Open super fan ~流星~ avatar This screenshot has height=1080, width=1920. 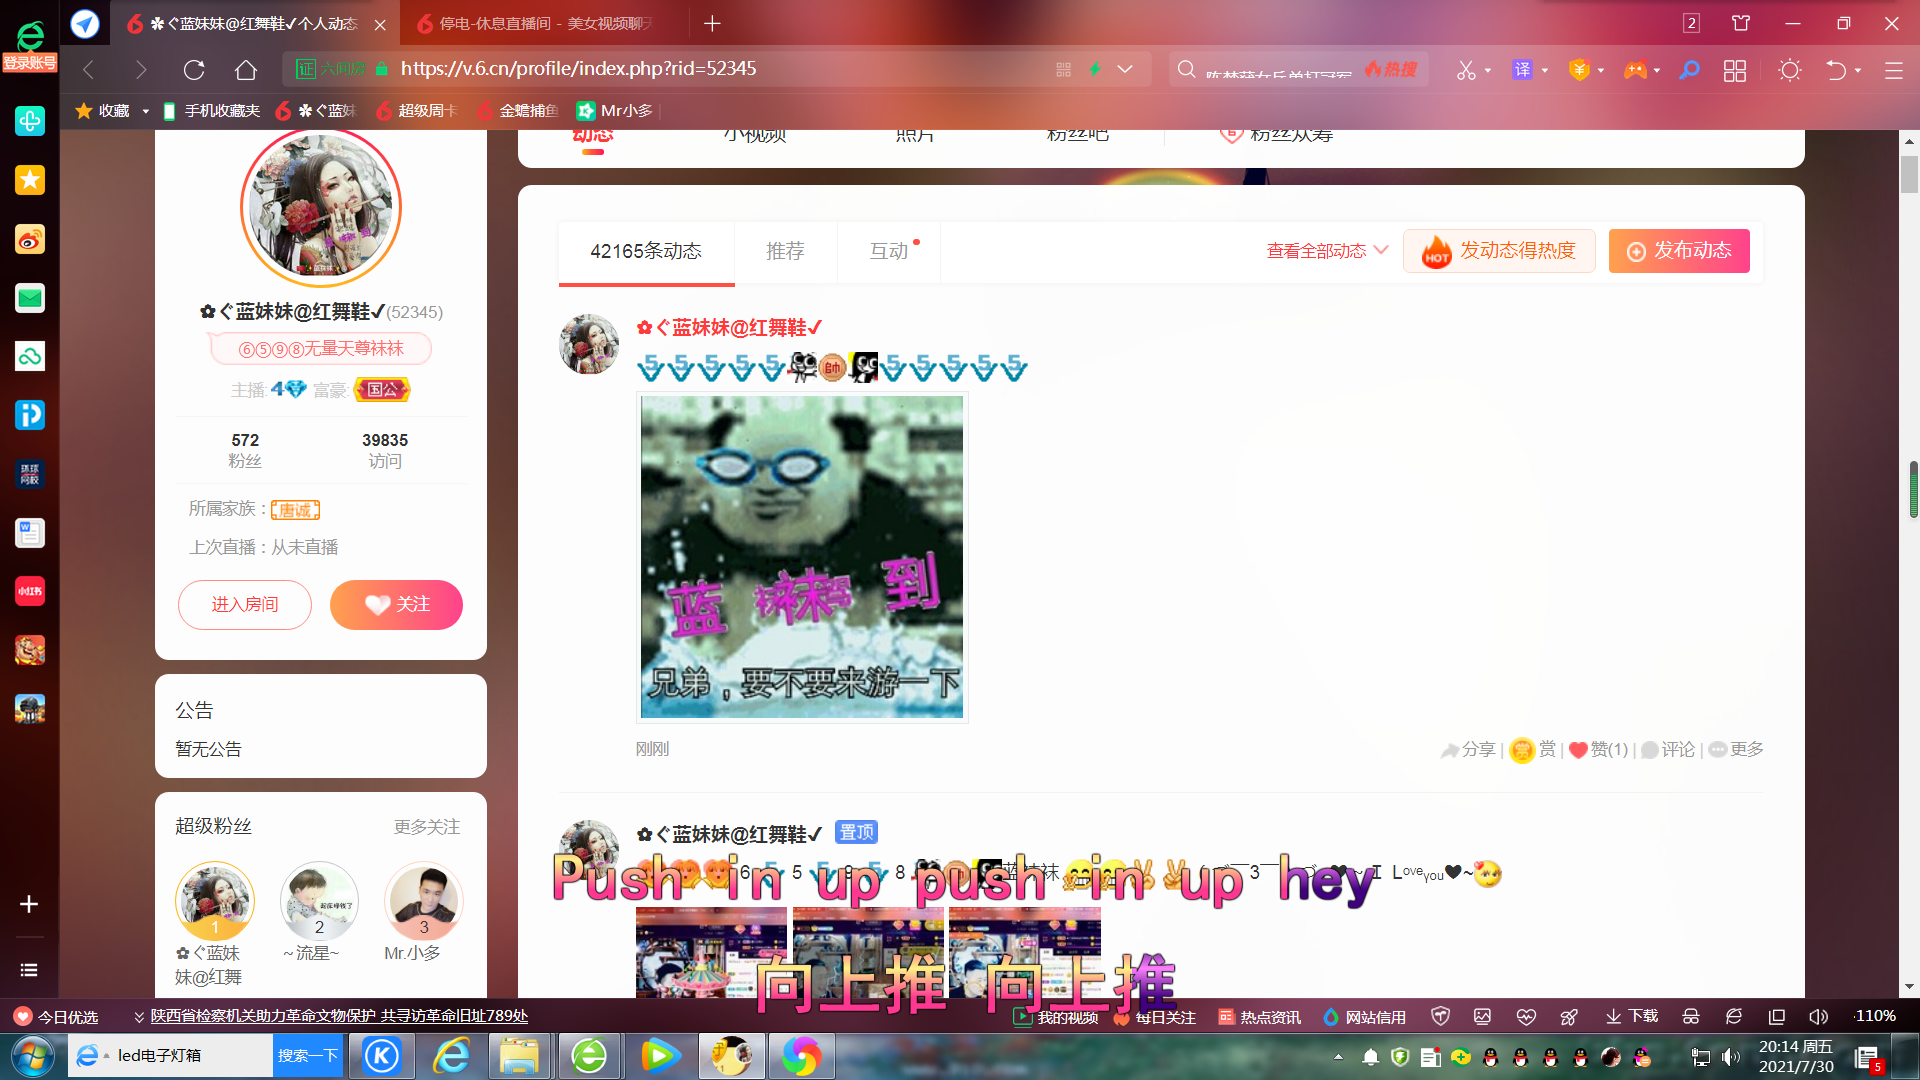point(319,901)
